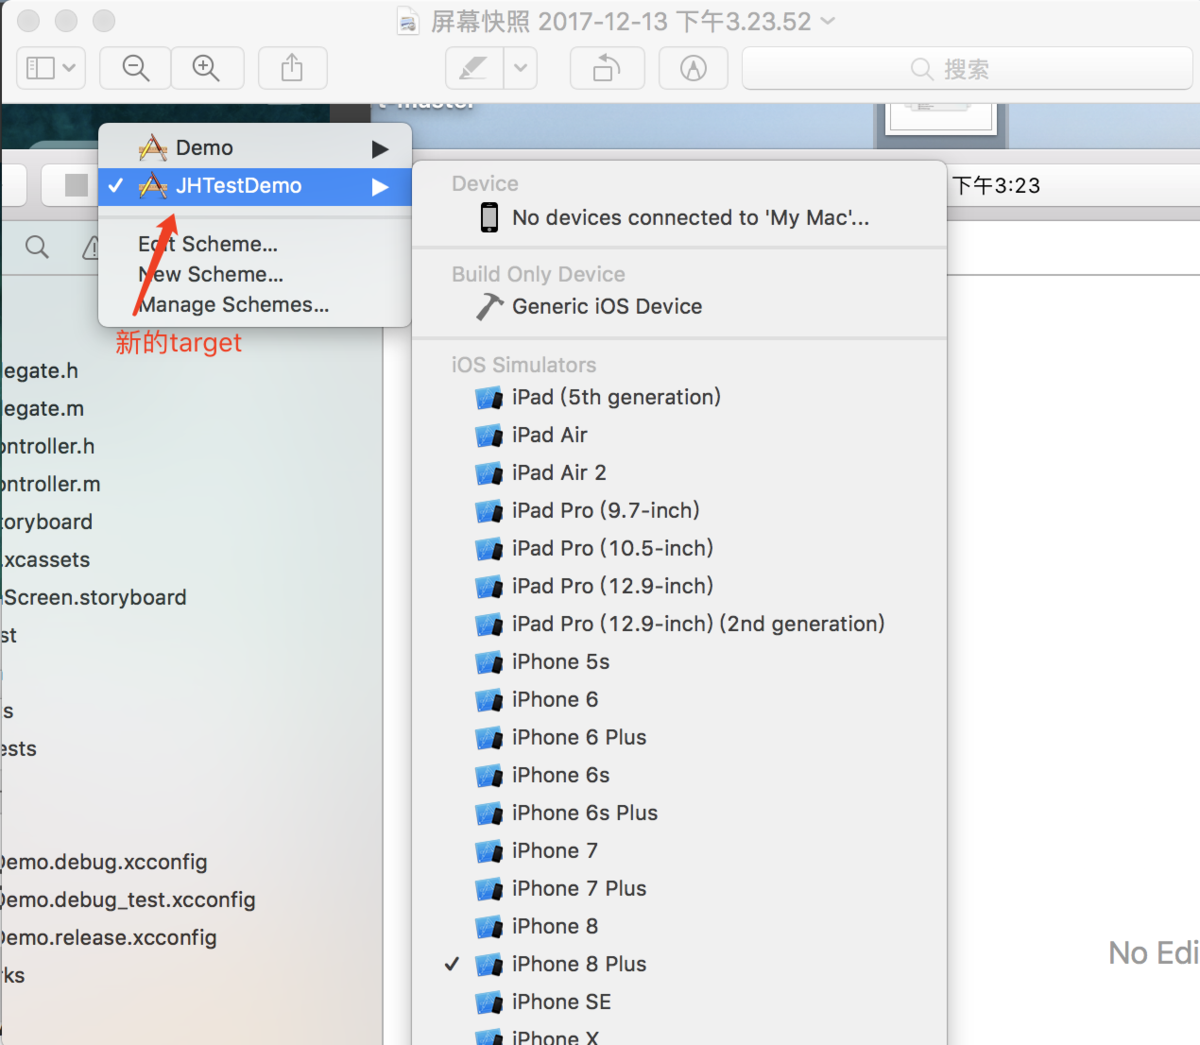
Task: Choose the iPhone 8 simulator
Action: pos(679,926)
